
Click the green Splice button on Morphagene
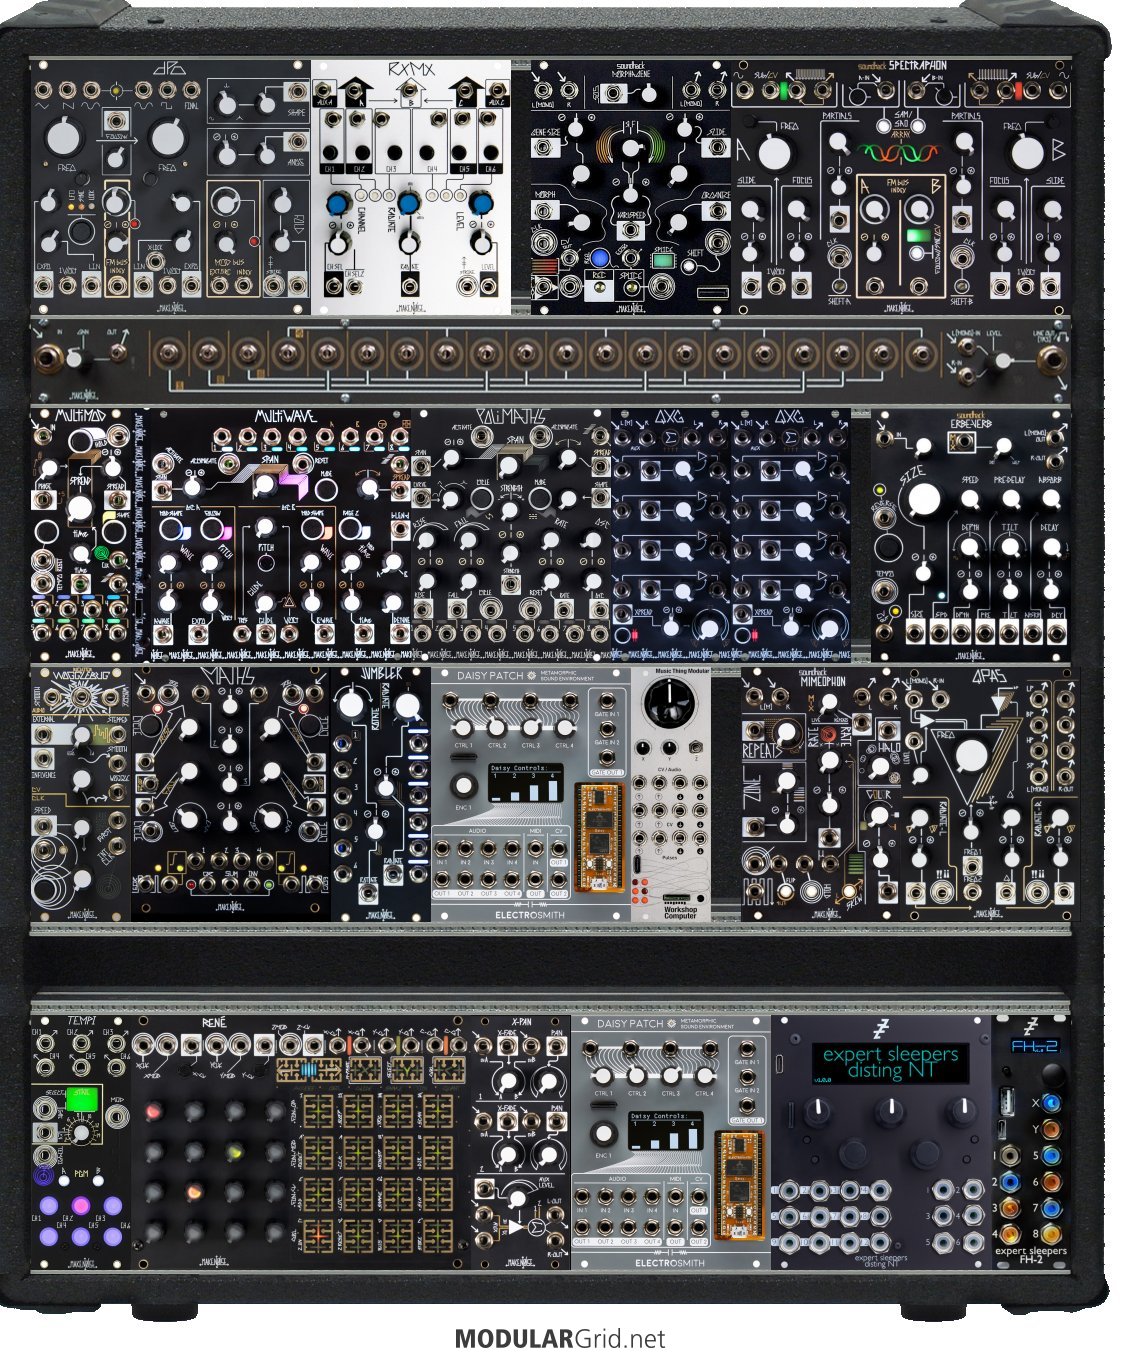click(x=663, y=261)
